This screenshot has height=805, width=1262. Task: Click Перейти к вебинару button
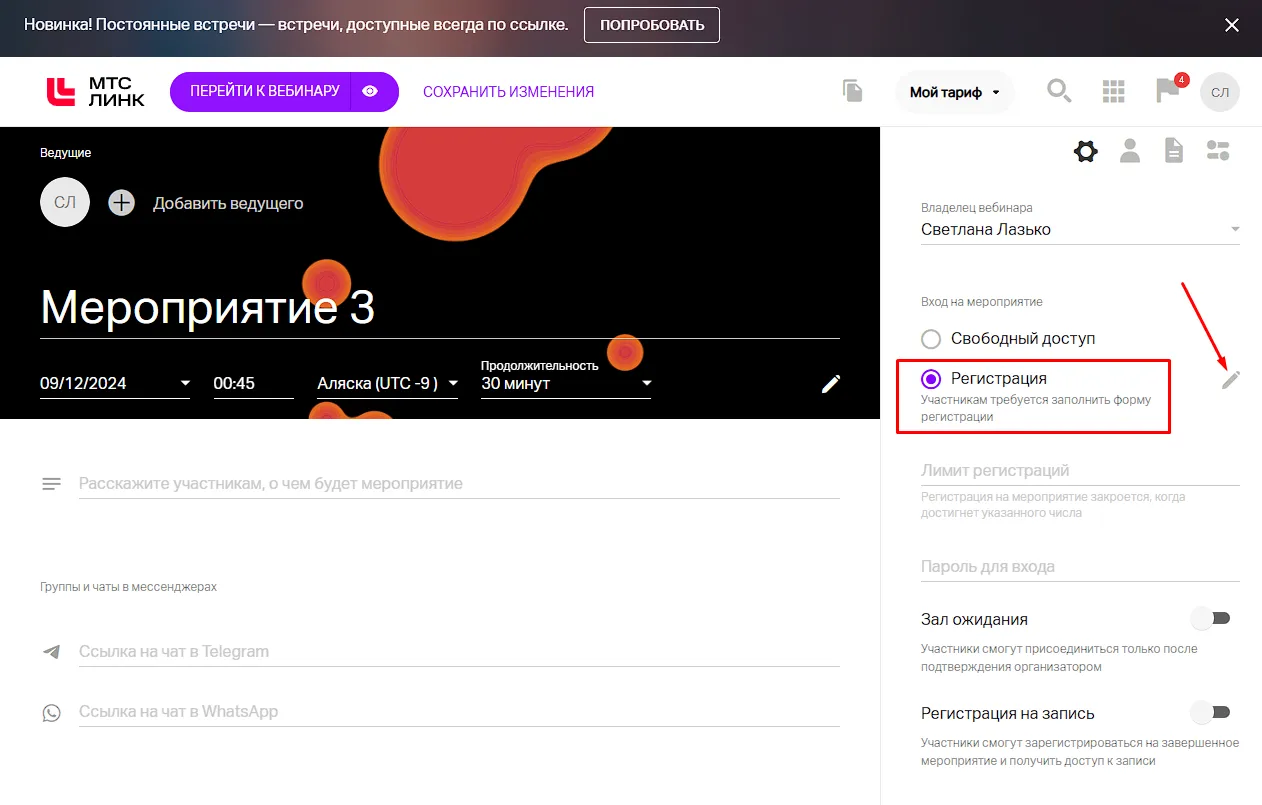[x=265, y=91]
